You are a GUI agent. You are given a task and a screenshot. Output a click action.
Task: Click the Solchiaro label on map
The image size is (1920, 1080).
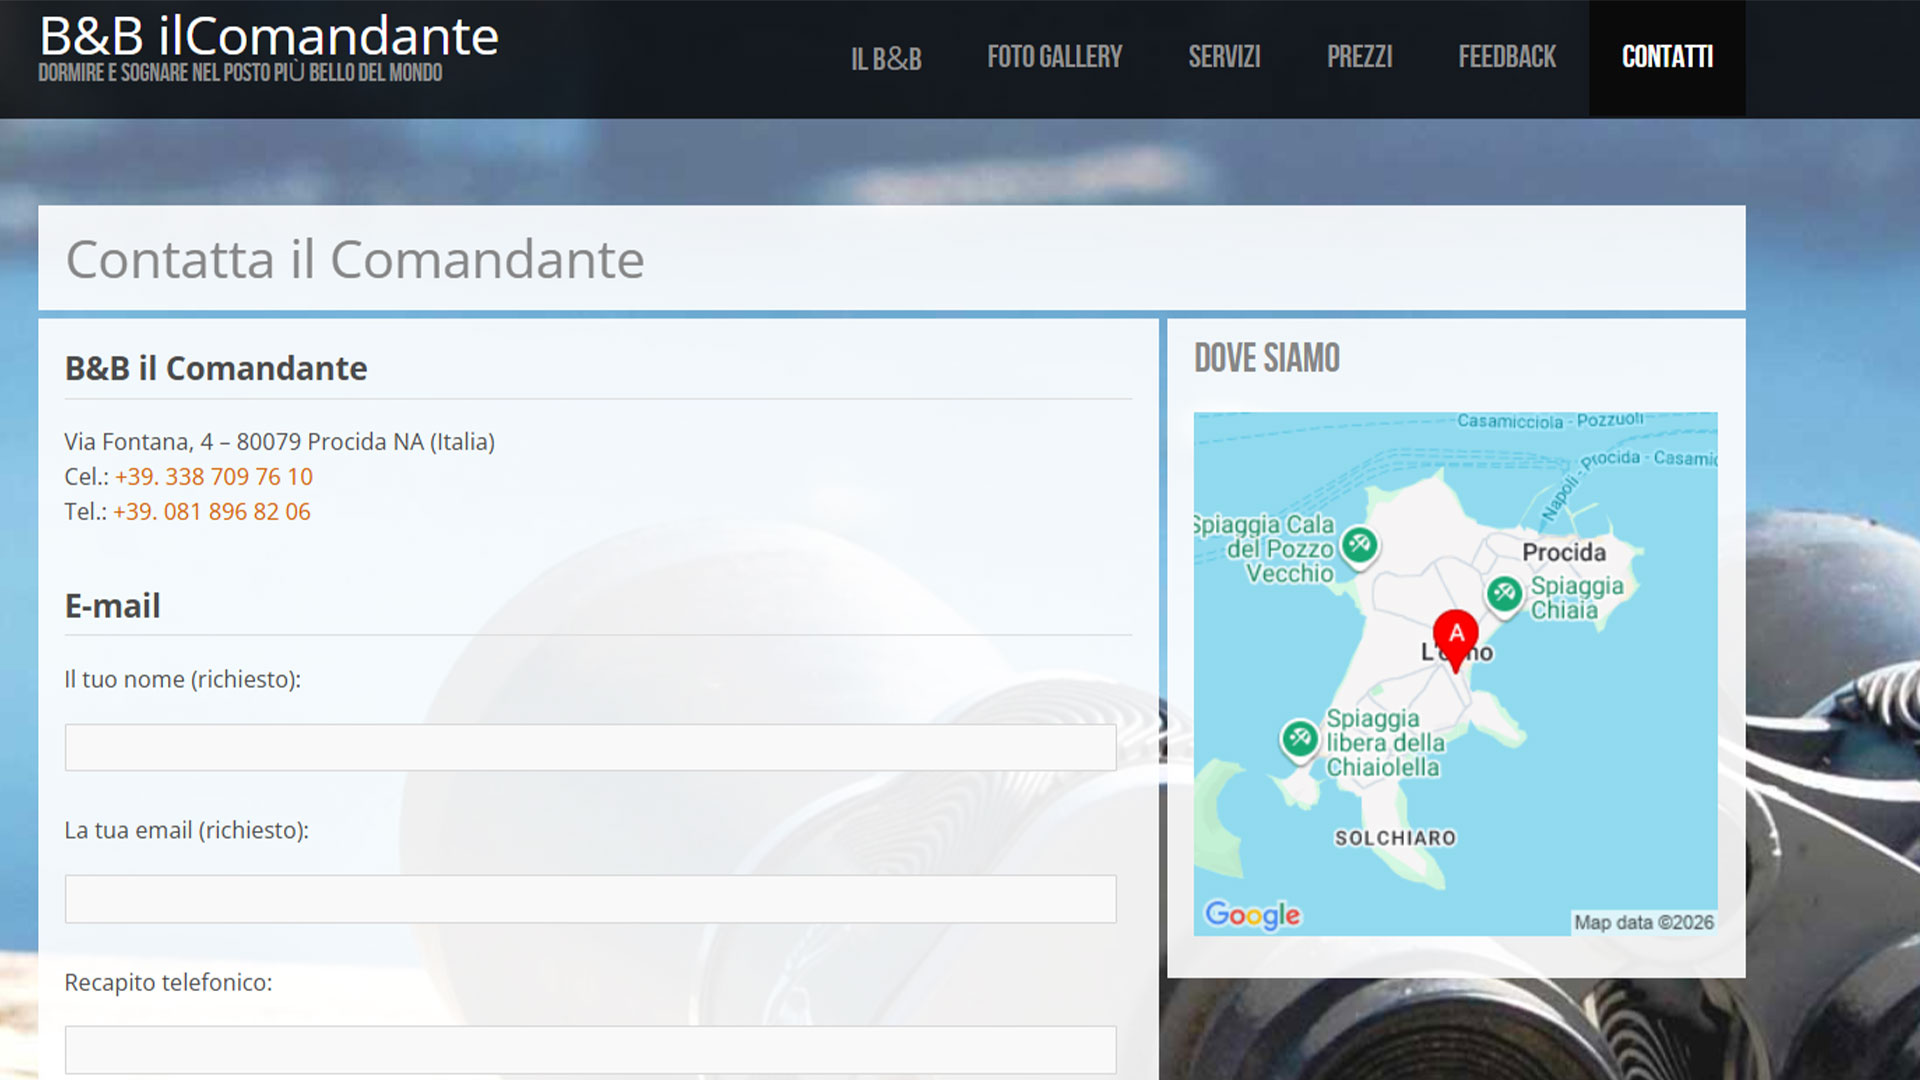click(1395, 838)
